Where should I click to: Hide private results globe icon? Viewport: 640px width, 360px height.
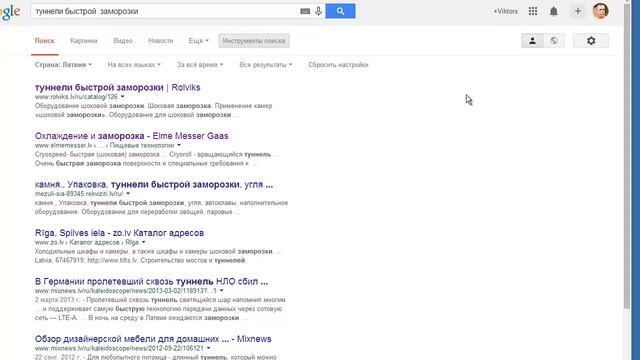(554, 41)
